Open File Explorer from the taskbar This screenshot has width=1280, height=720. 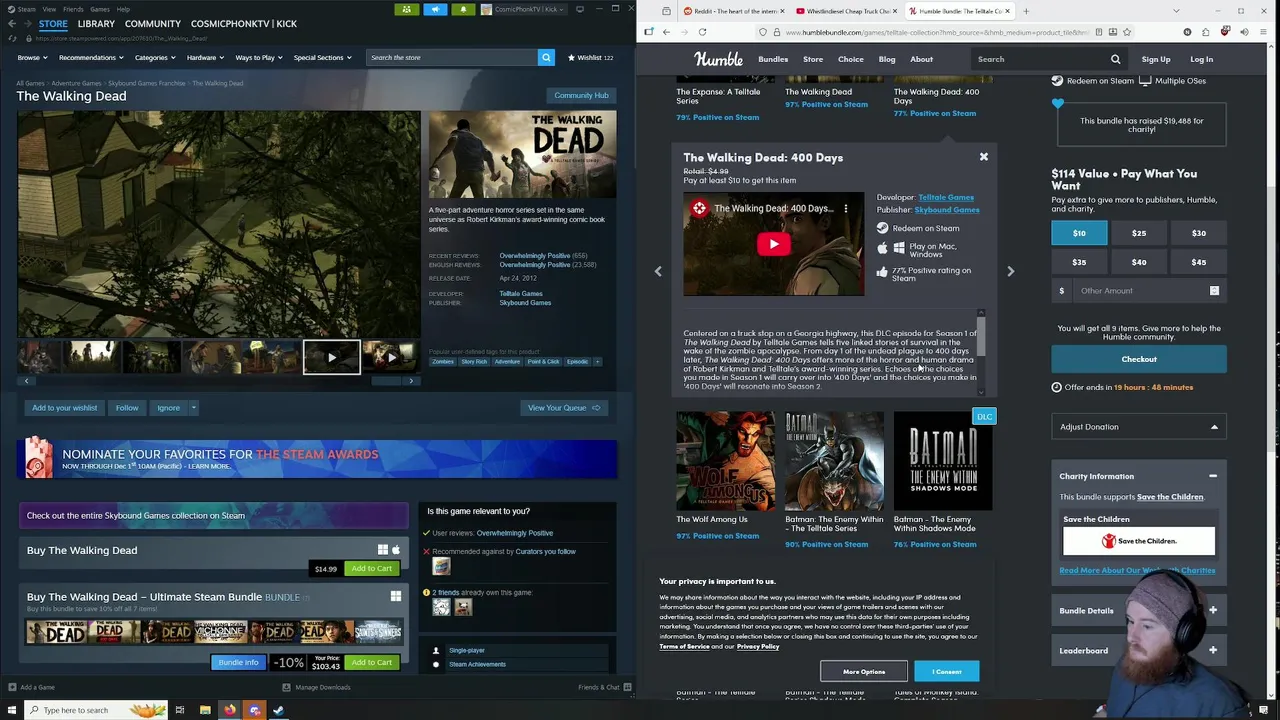[x=205, y=710]
